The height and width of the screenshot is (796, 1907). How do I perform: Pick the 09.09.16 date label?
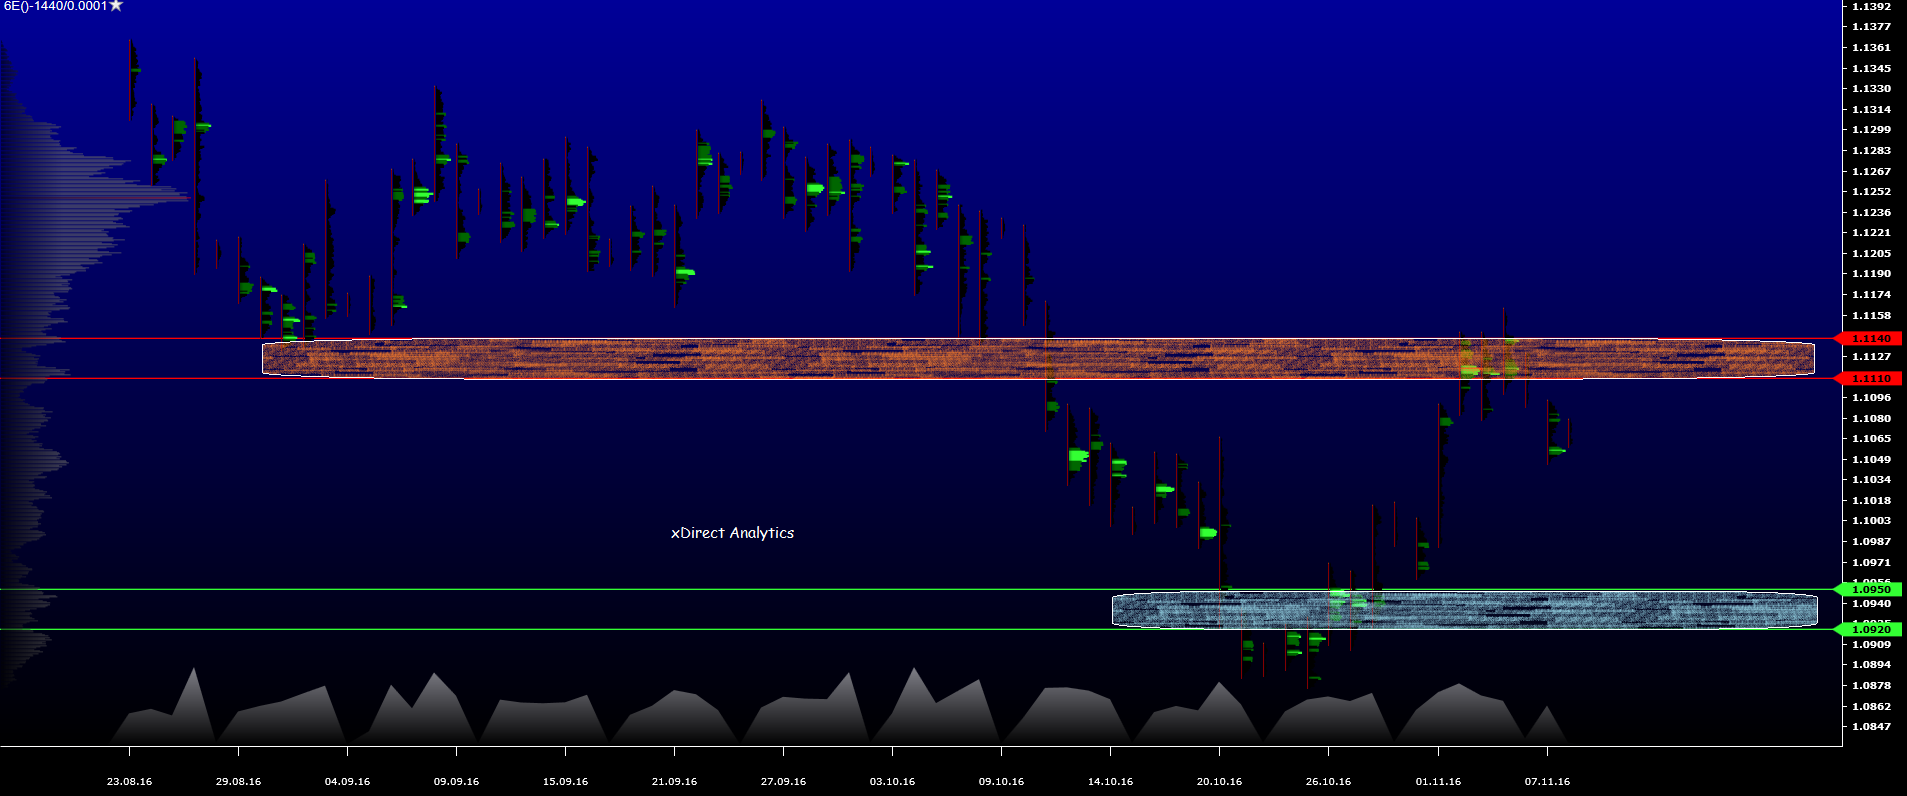pyautogui.click(x=456, y=782)
